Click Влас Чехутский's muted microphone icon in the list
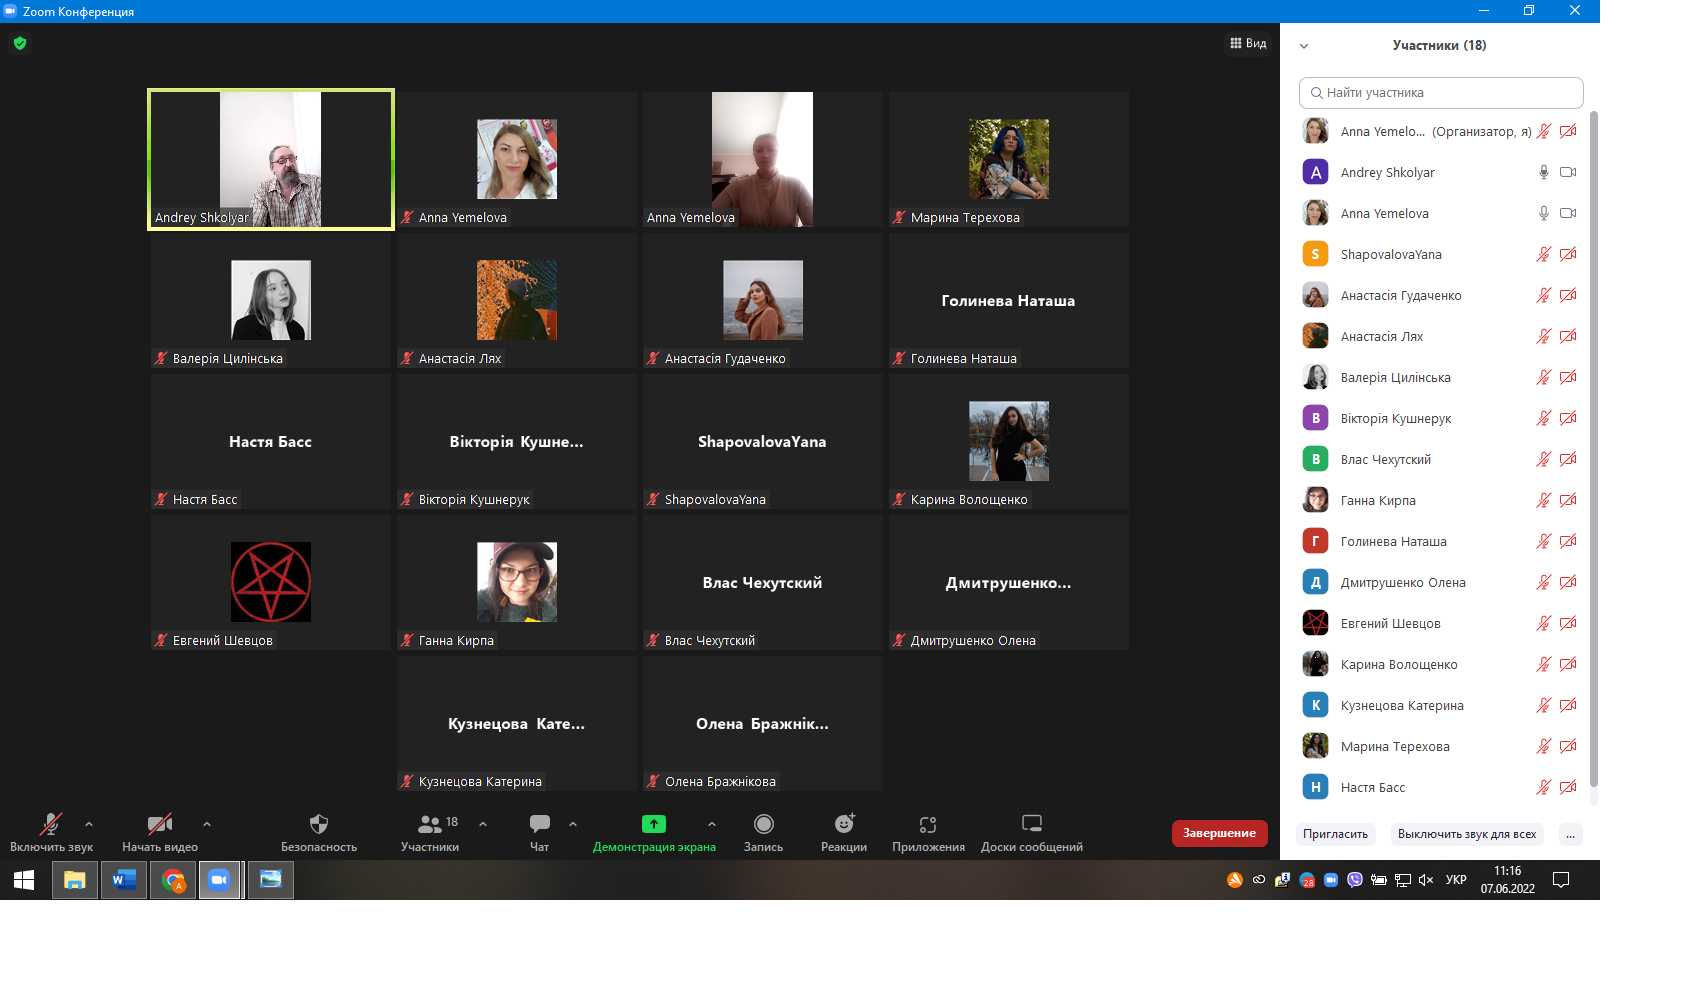This screenshot has height=1008, width=1690. coord(1544,459)
